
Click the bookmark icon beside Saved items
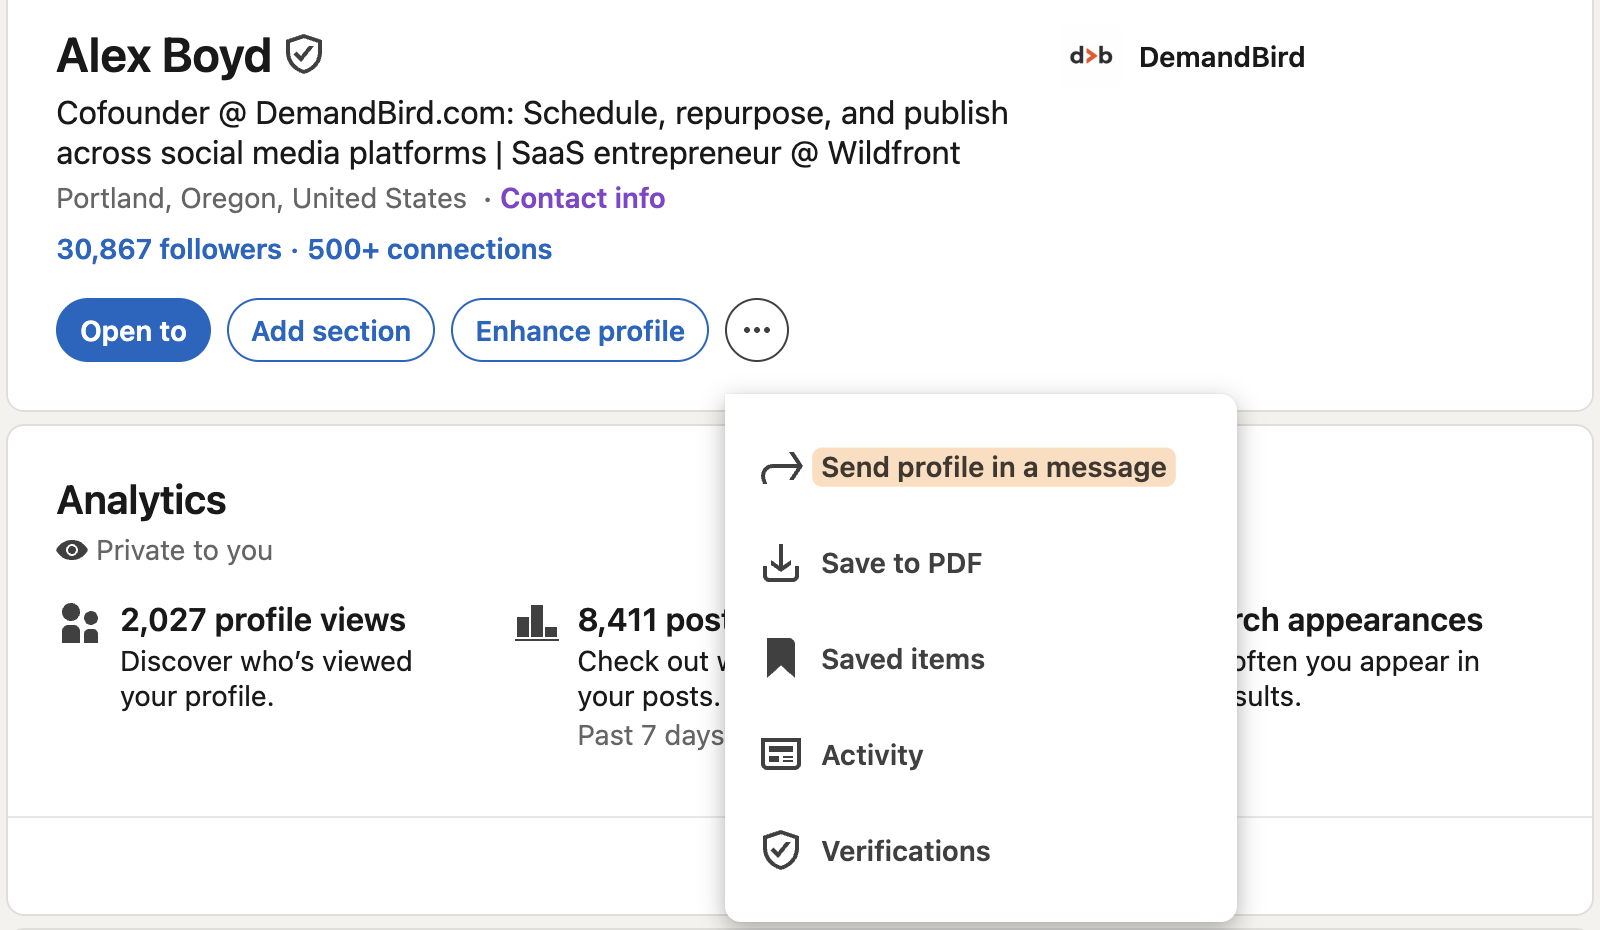point(781,657)
